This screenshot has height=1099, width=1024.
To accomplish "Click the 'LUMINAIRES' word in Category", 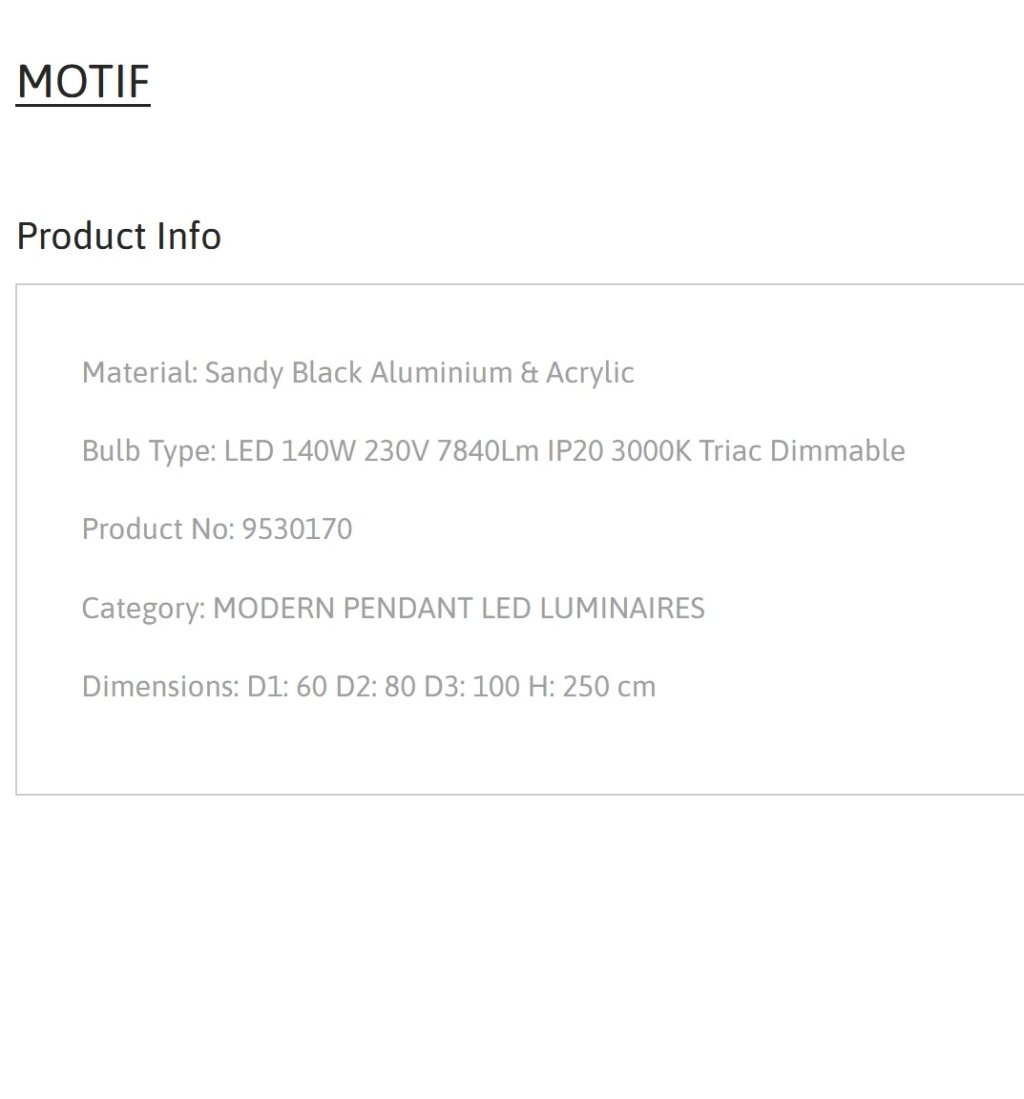I will (x=622, y=608).
